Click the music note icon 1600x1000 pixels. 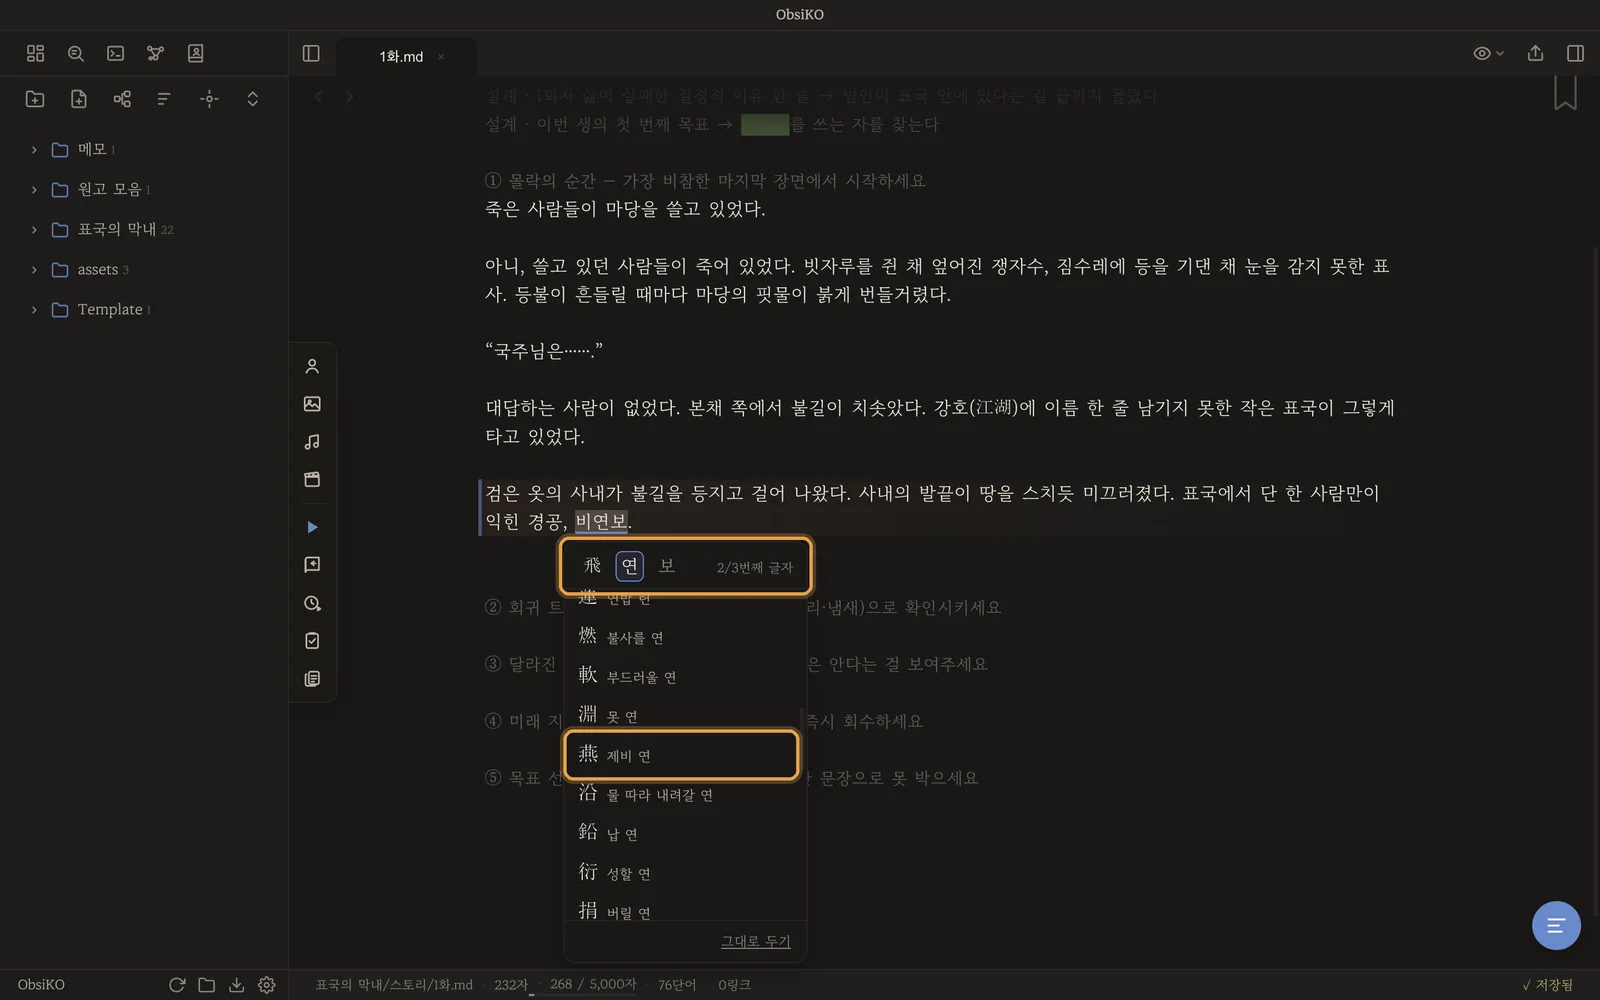tap(312, 442)
